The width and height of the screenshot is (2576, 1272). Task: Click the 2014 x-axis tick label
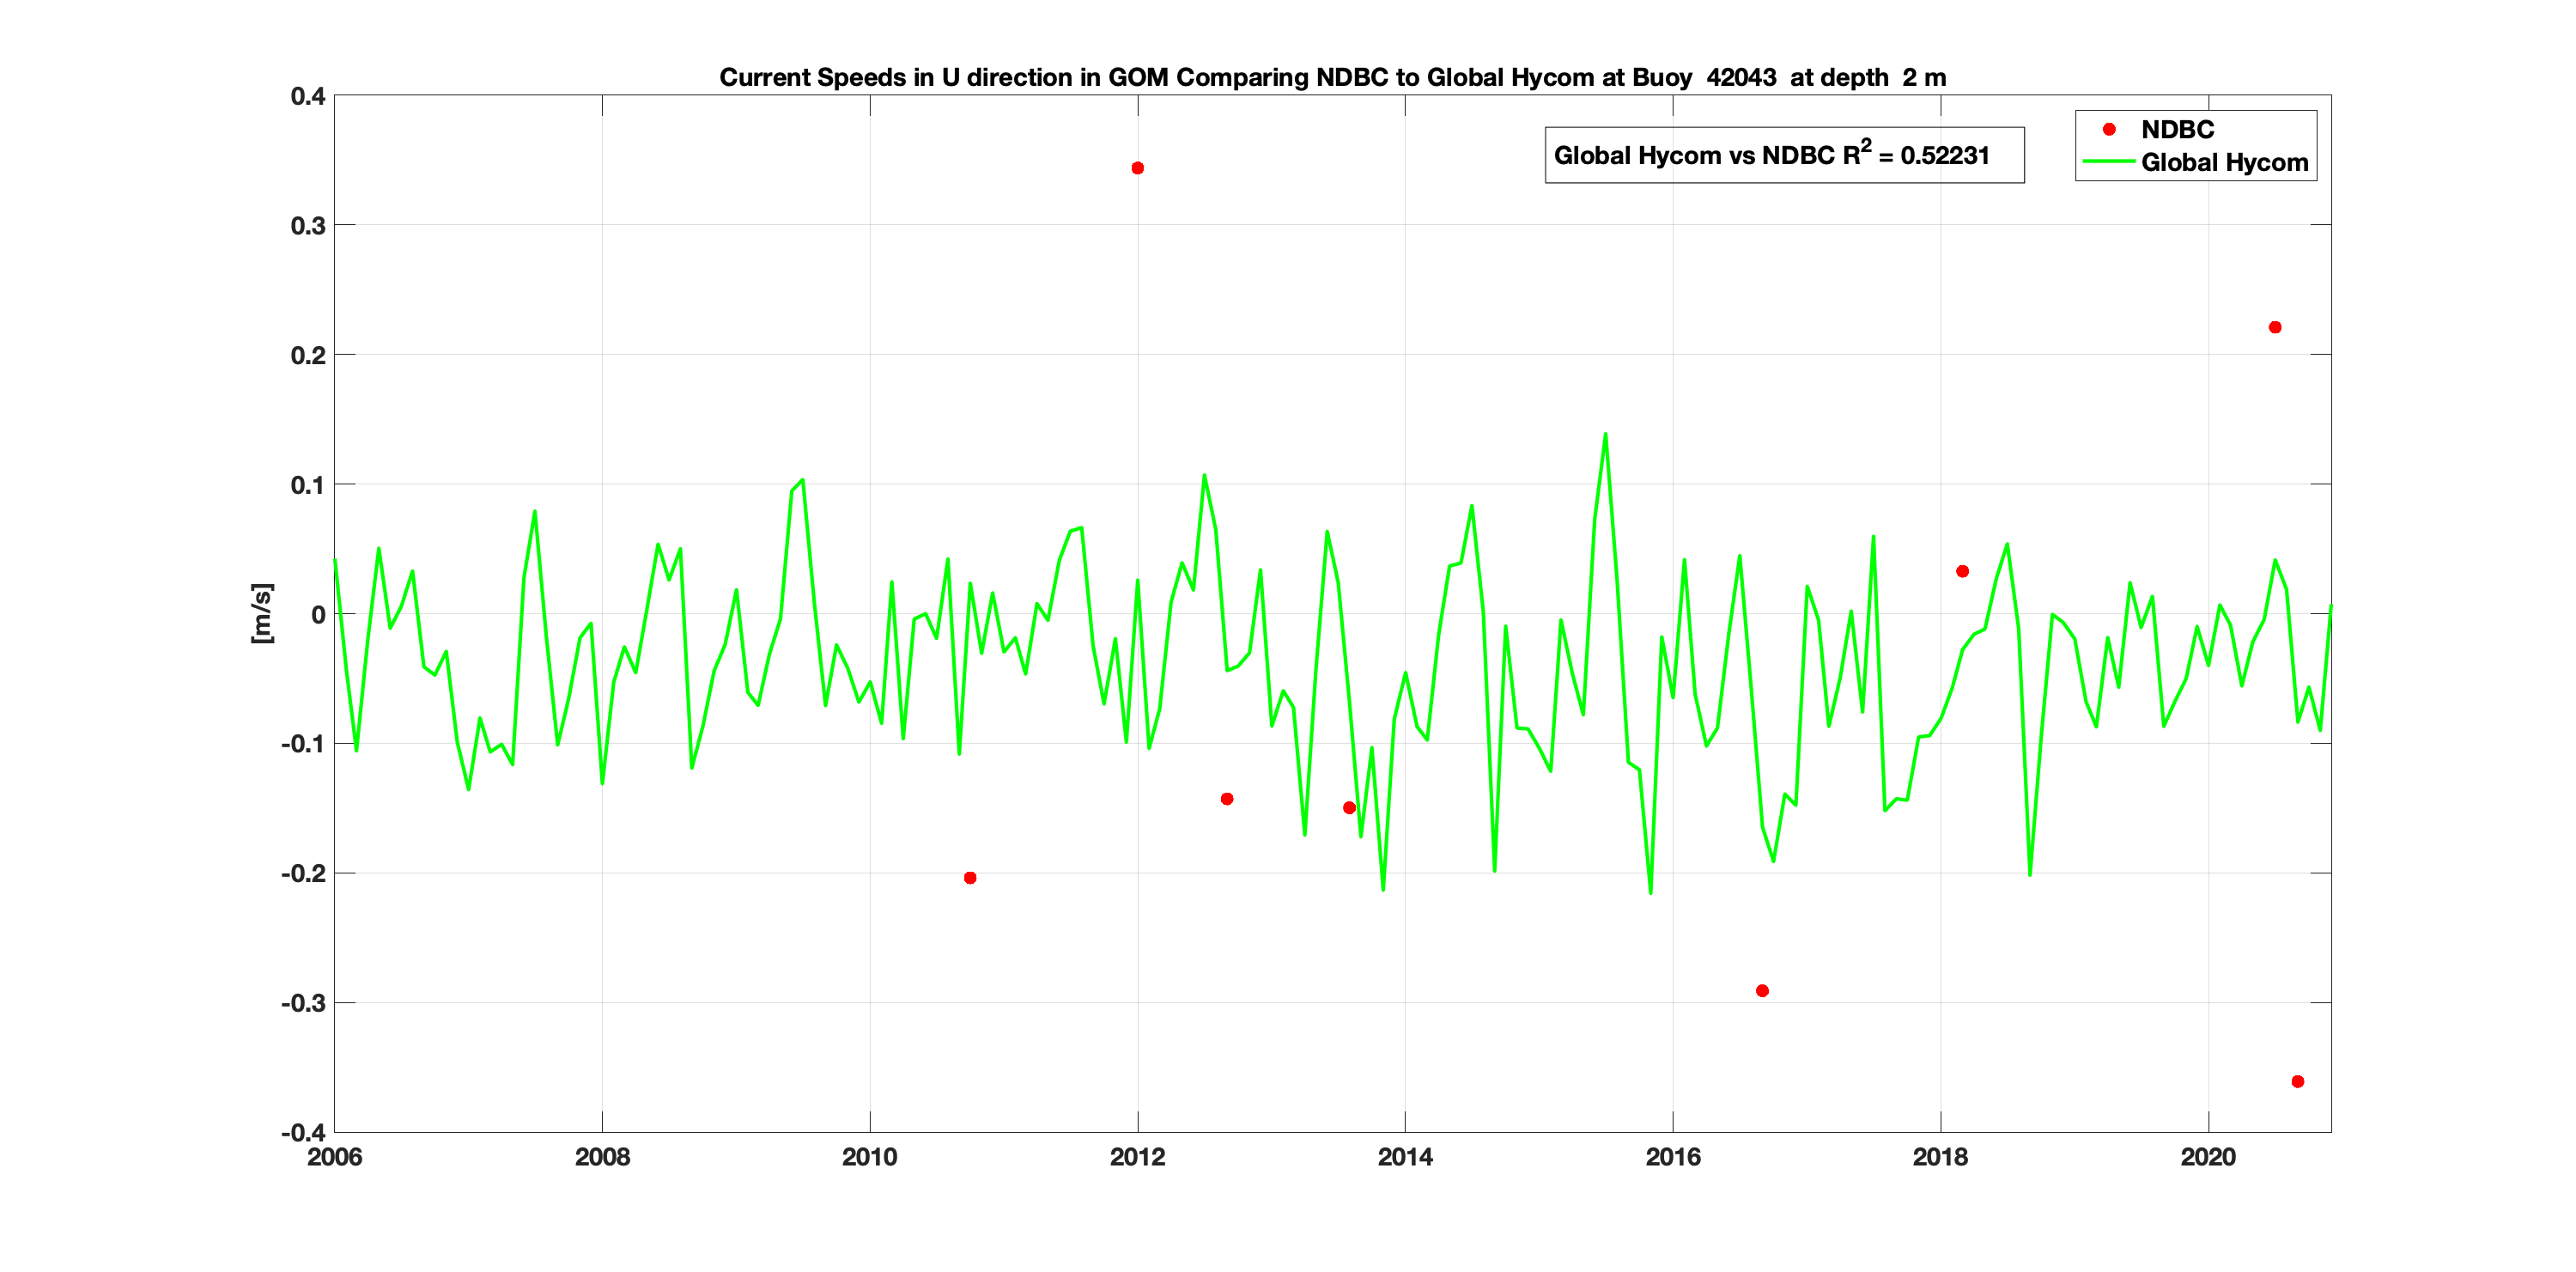pos(1404,1157)
